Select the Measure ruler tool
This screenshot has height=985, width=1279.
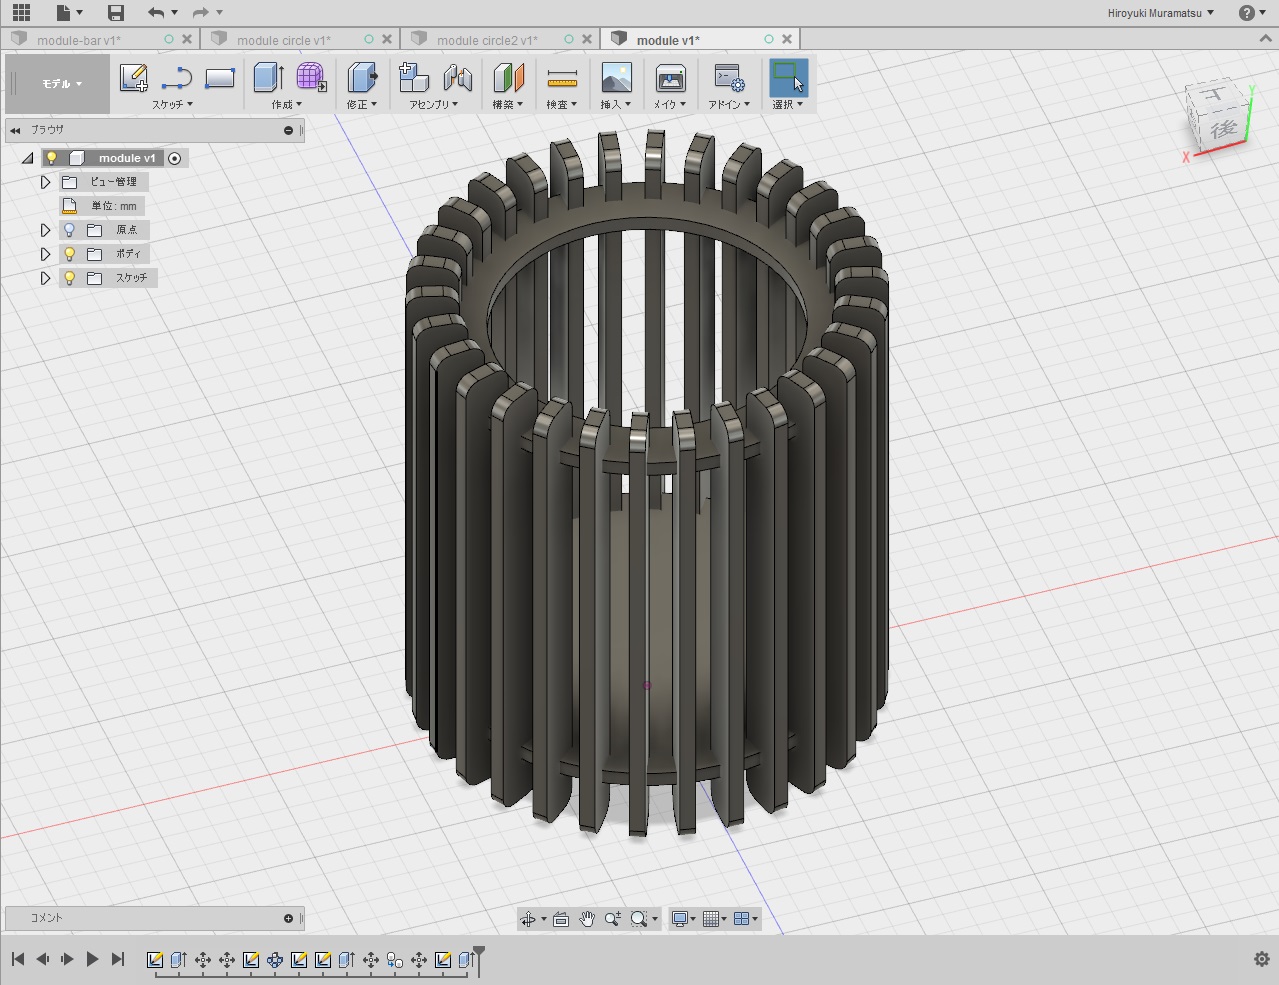click(x=562, y=77)
